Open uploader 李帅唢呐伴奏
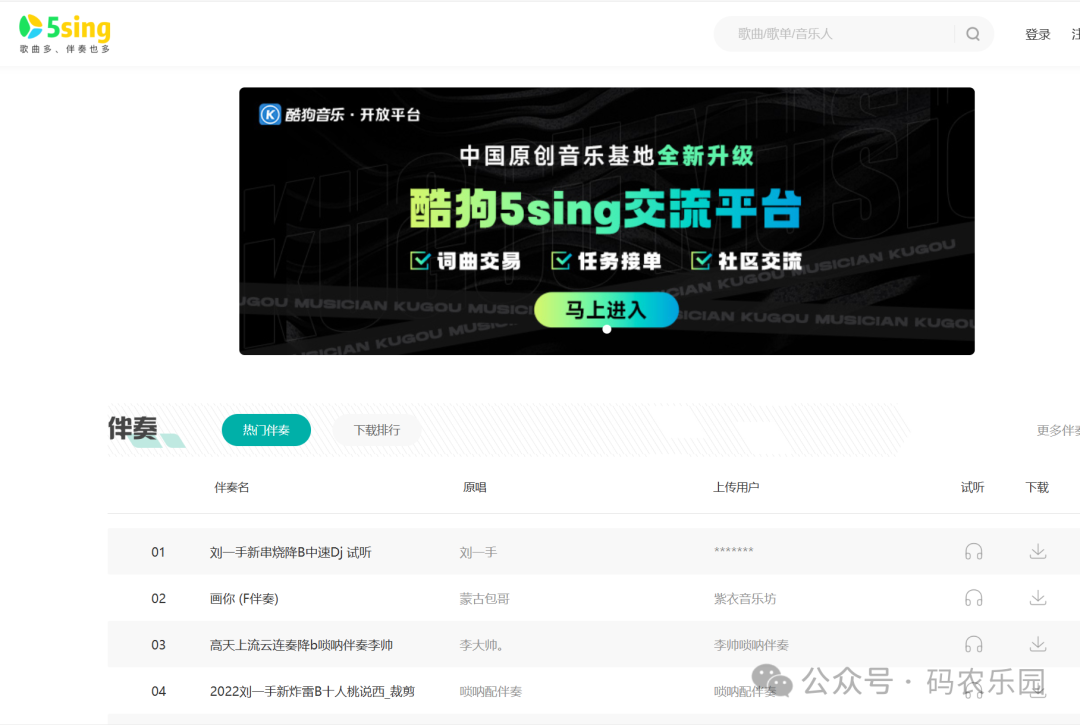1080x725 pixels. coord(751,645)
